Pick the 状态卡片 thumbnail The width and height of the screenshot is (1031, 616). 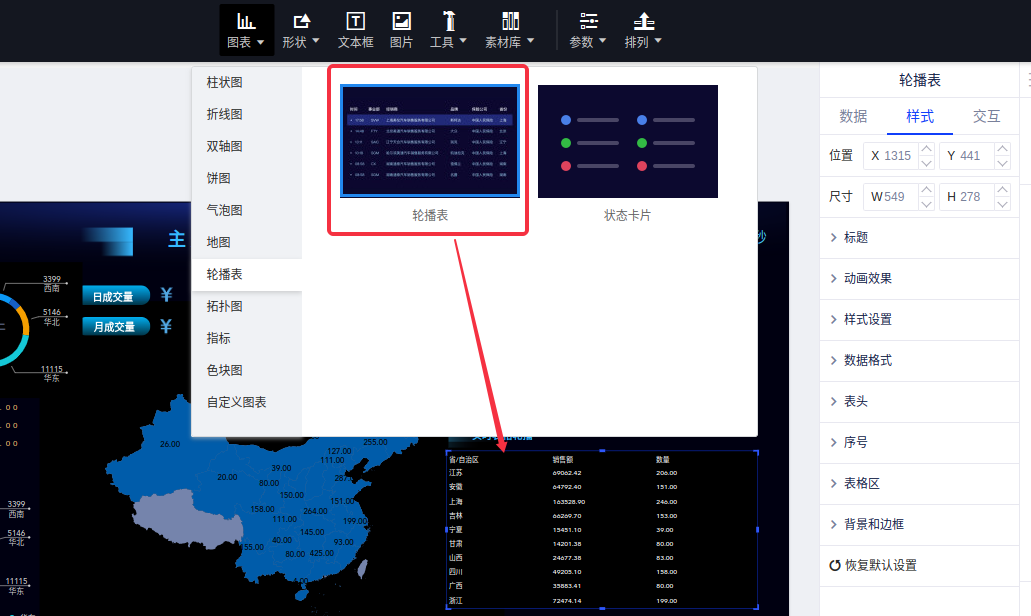click(x=627, y=143)
